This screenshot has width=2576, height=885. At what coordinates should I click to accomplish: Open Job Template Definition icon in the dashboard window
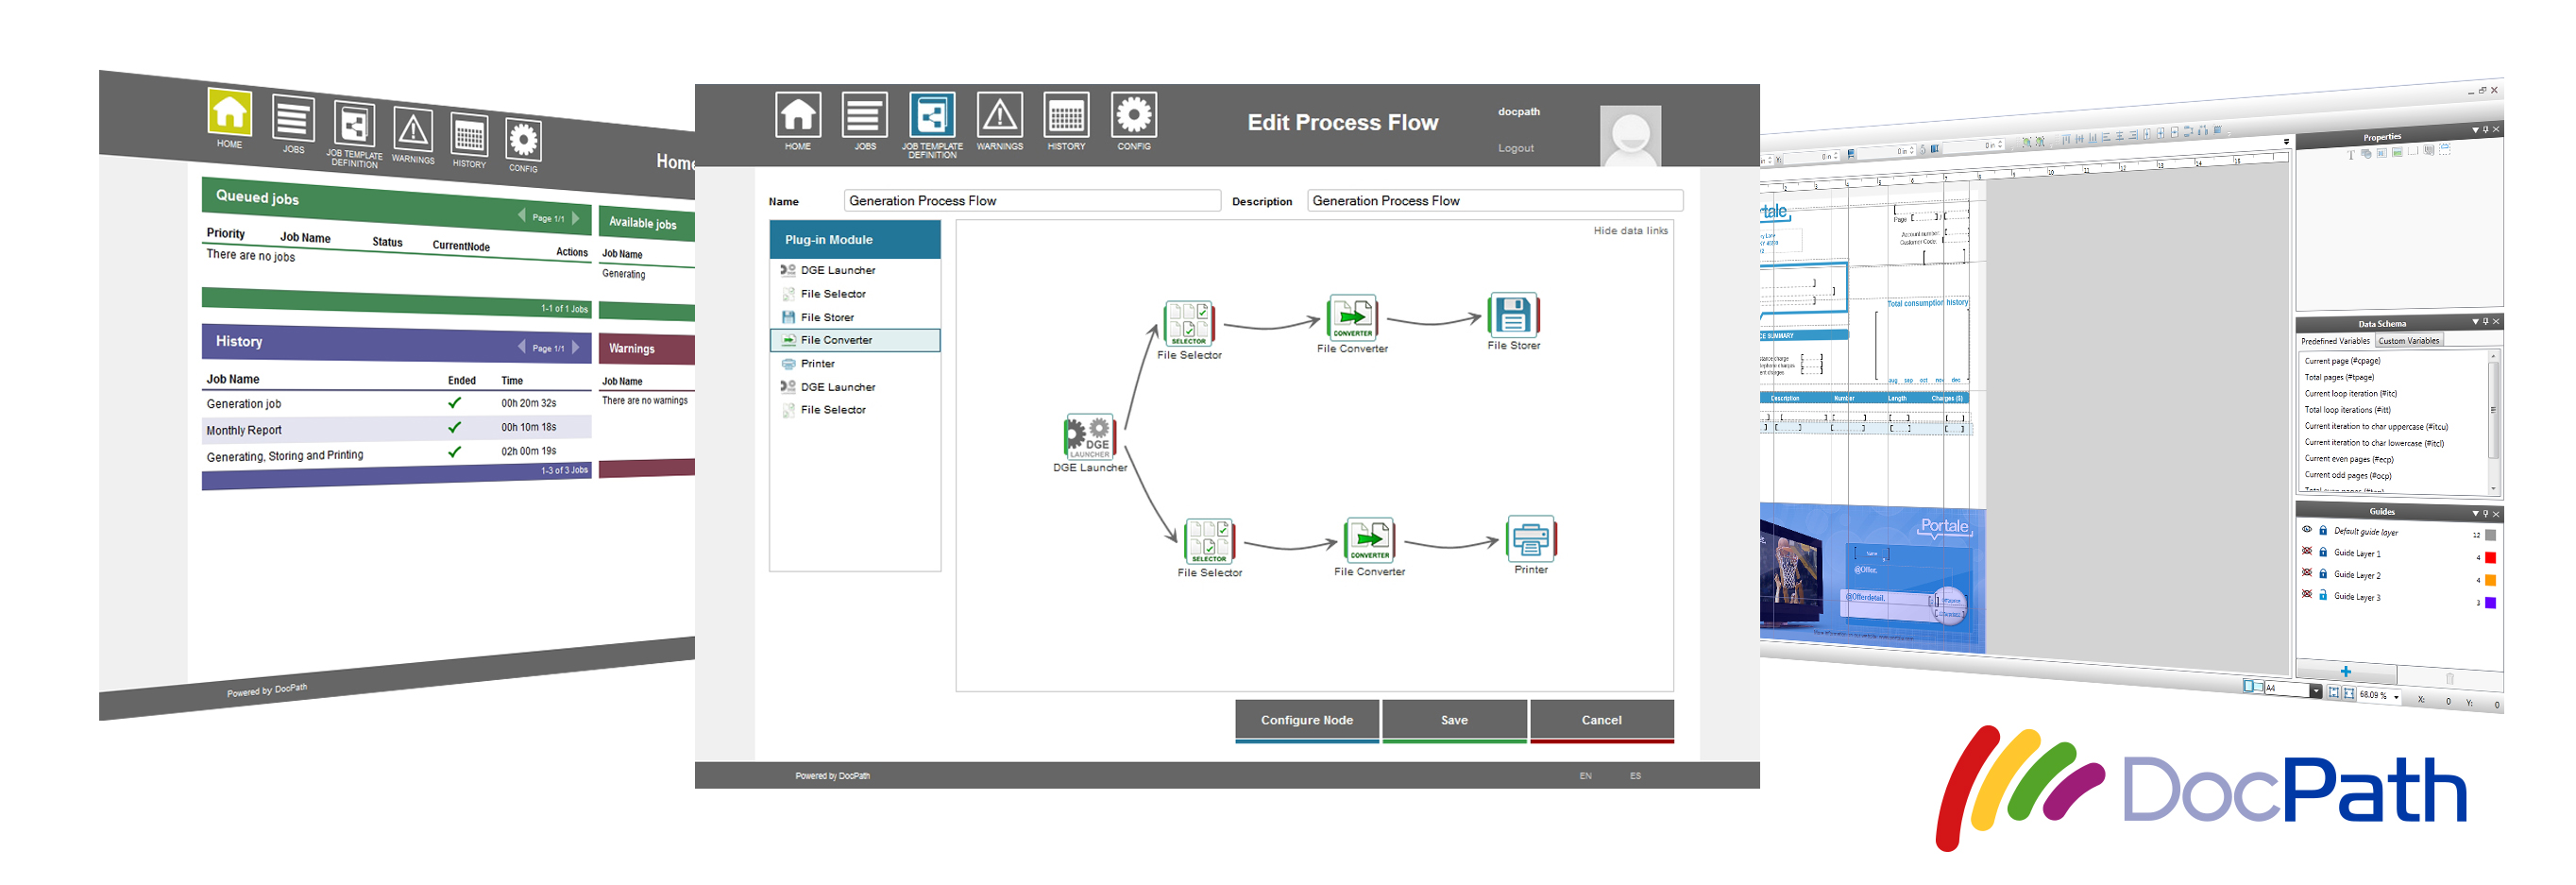click(354, 124)
